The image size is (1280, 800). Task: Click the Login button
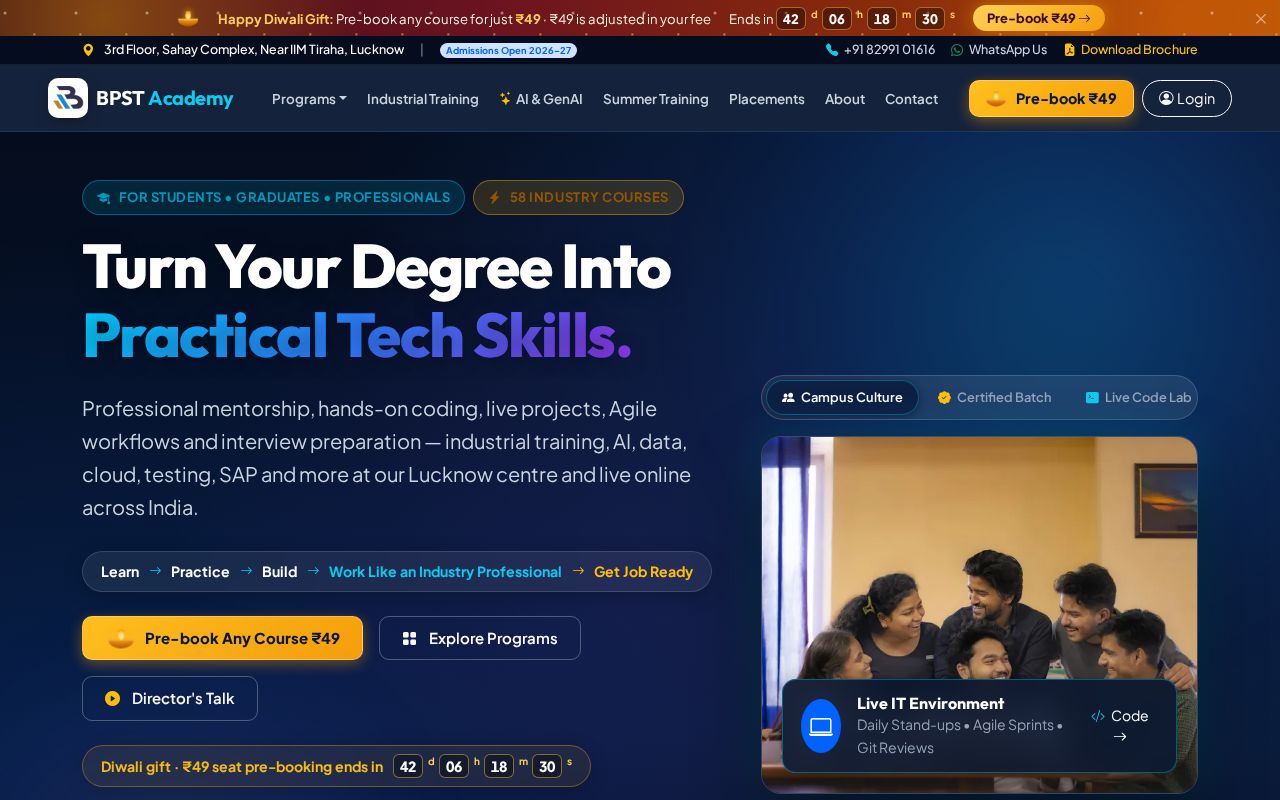(x=1187, y=98)
